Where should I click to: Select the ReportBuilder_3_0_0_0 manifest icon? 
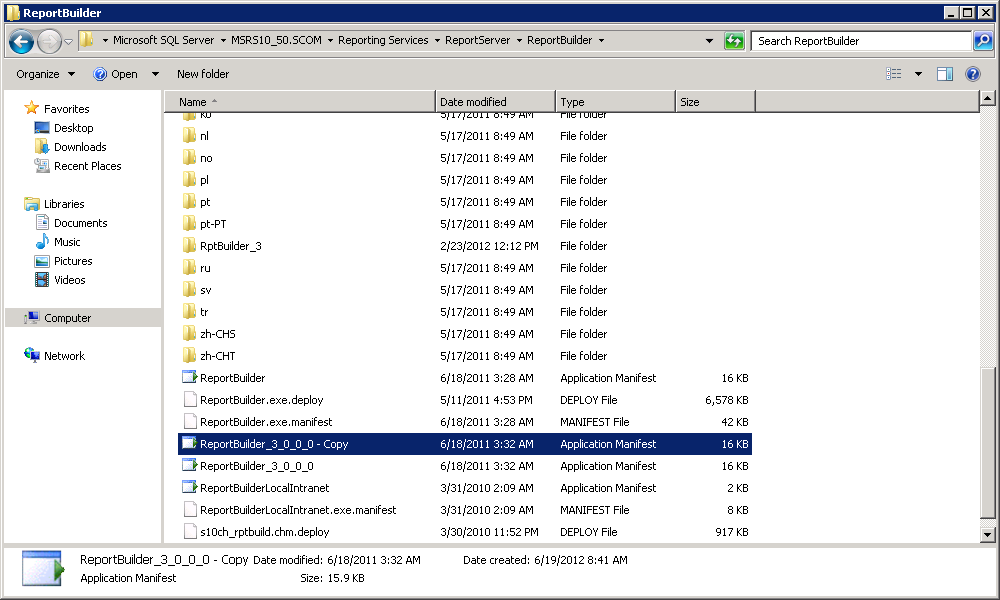click(189, 465)
